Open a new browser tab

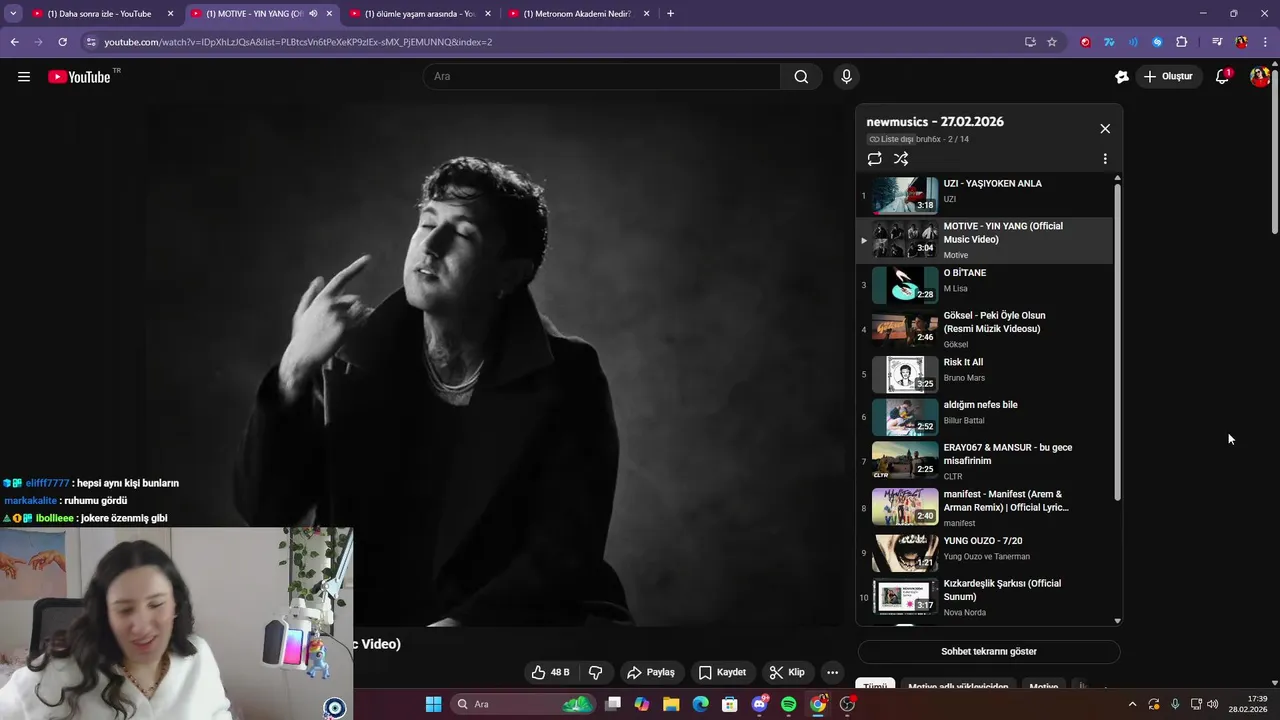pyautogui.click(x=670, y=14)
